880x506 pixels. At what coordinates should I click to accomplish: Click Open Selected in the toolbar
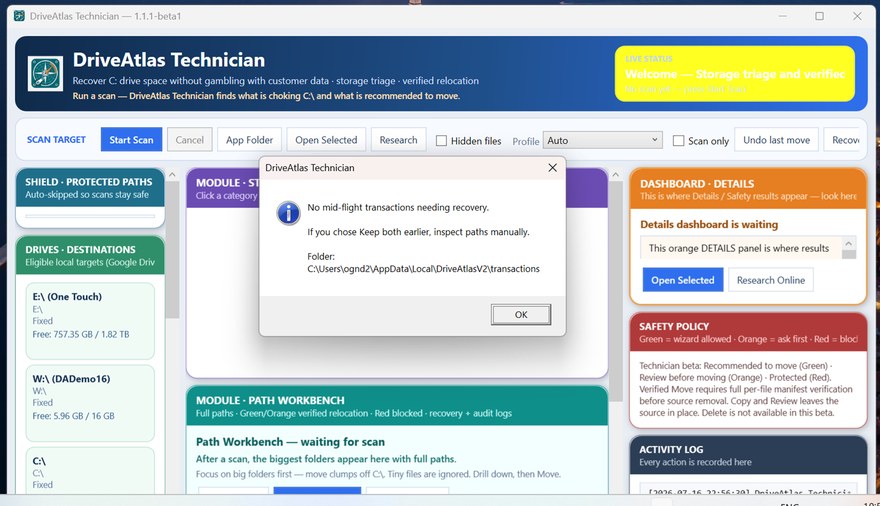(326, 140)
